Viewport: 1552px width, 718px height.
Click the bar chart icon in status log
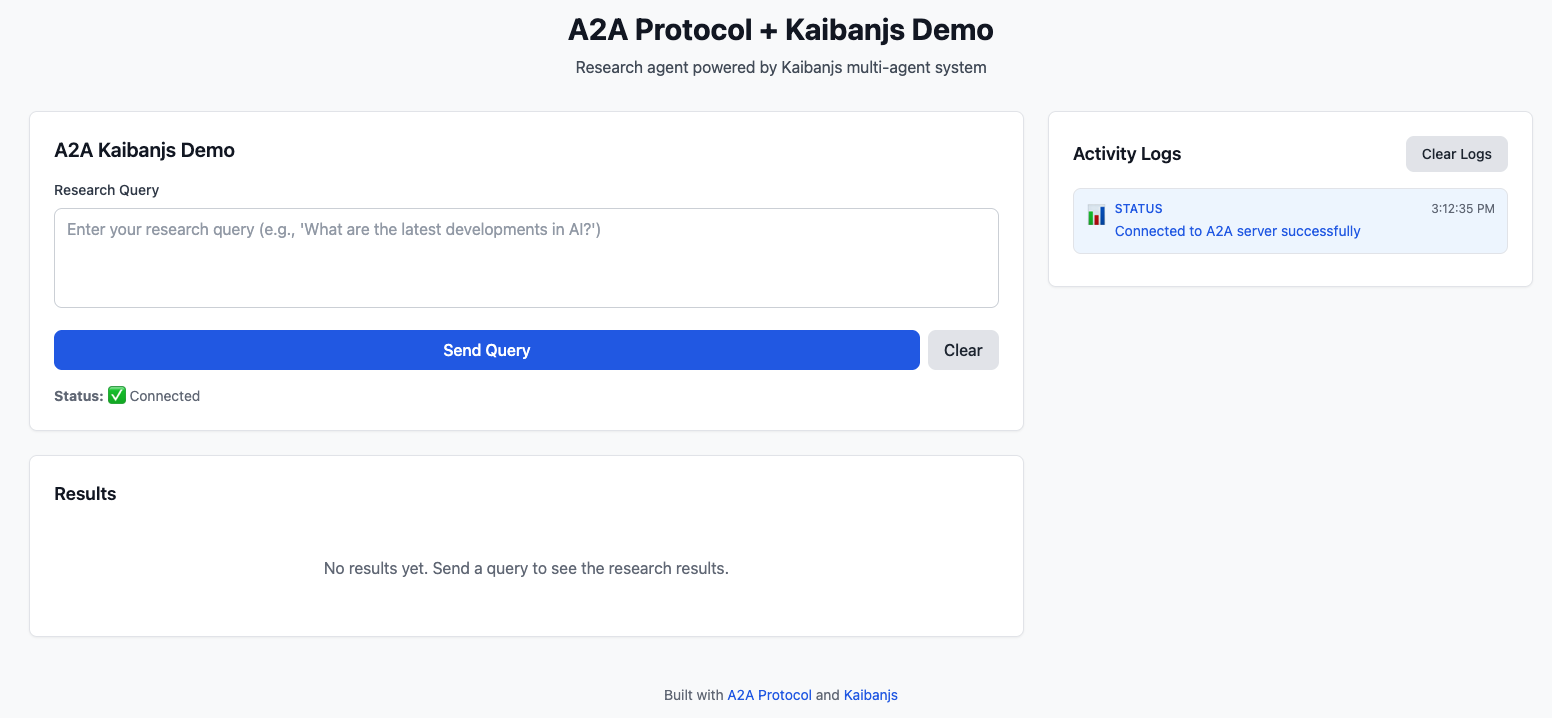(1096, 215)
